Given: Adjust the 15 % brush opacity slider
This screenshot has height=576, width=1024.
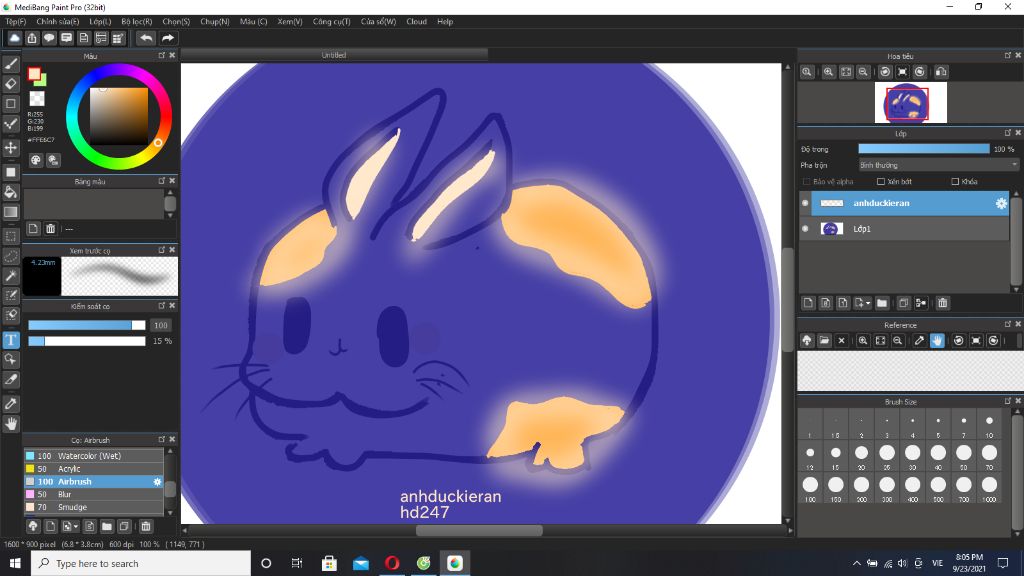Looking at the screenshot, I should point(87,341).
